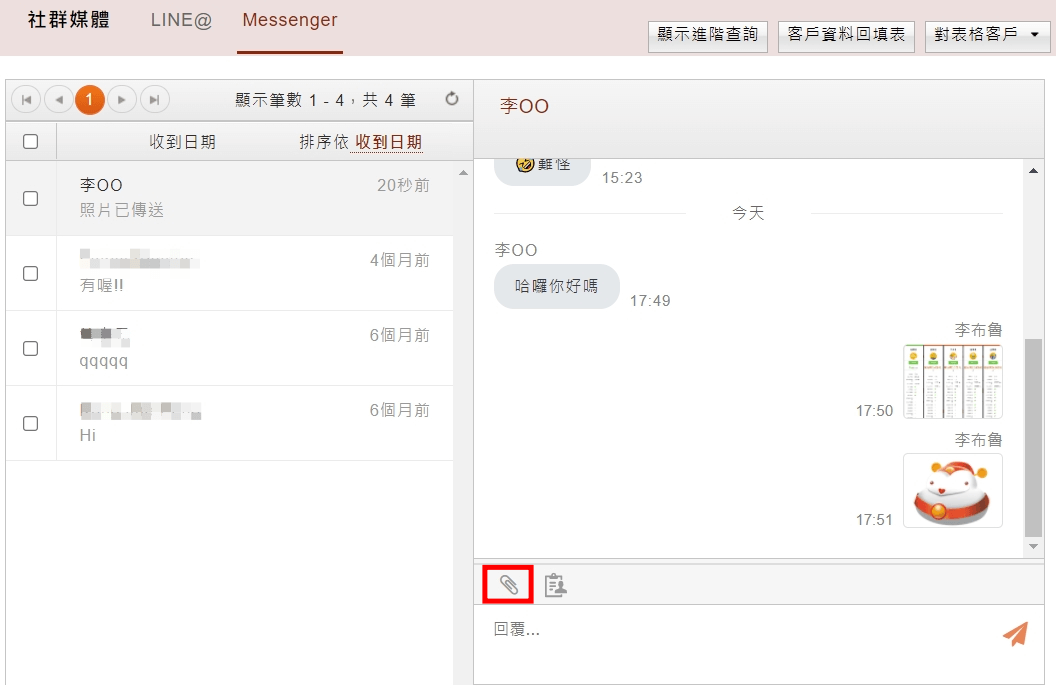
Task: Select checkbox next to the qqqqq message
Action: (x=31, y=348)
